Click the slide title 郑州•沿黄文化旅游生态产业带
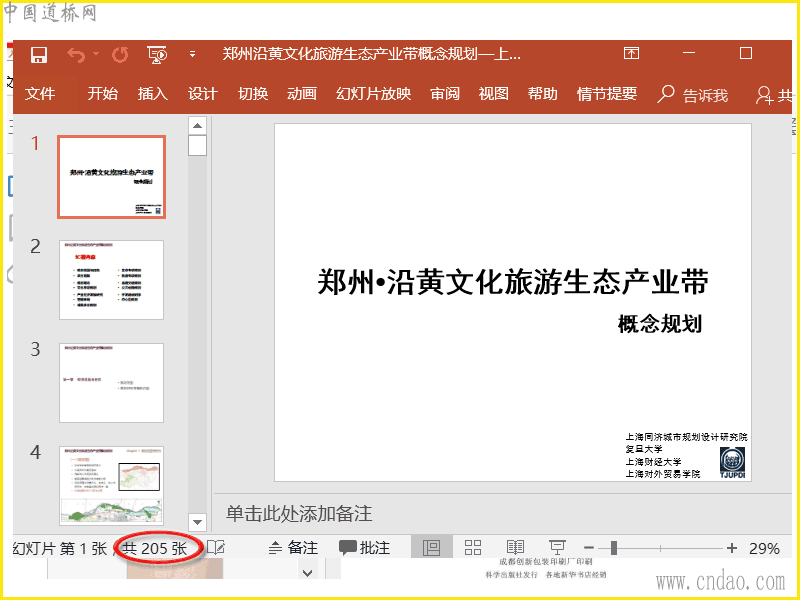Viewport: 800px width, 600px height. tap(513, 282)
